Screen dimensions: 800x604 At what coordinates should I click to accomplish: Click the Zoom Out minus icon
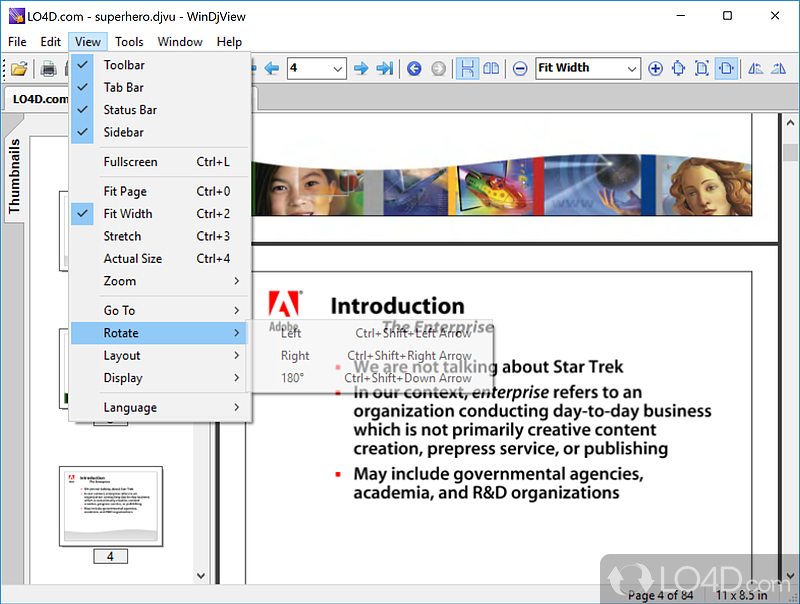pos(520,68)
